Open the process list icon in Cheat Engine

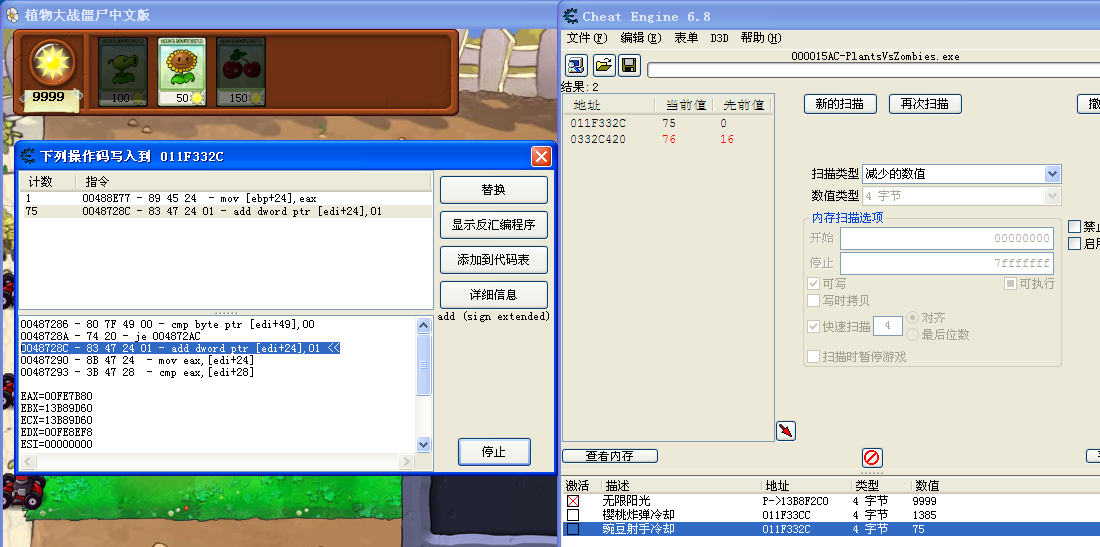click(577, 66)
